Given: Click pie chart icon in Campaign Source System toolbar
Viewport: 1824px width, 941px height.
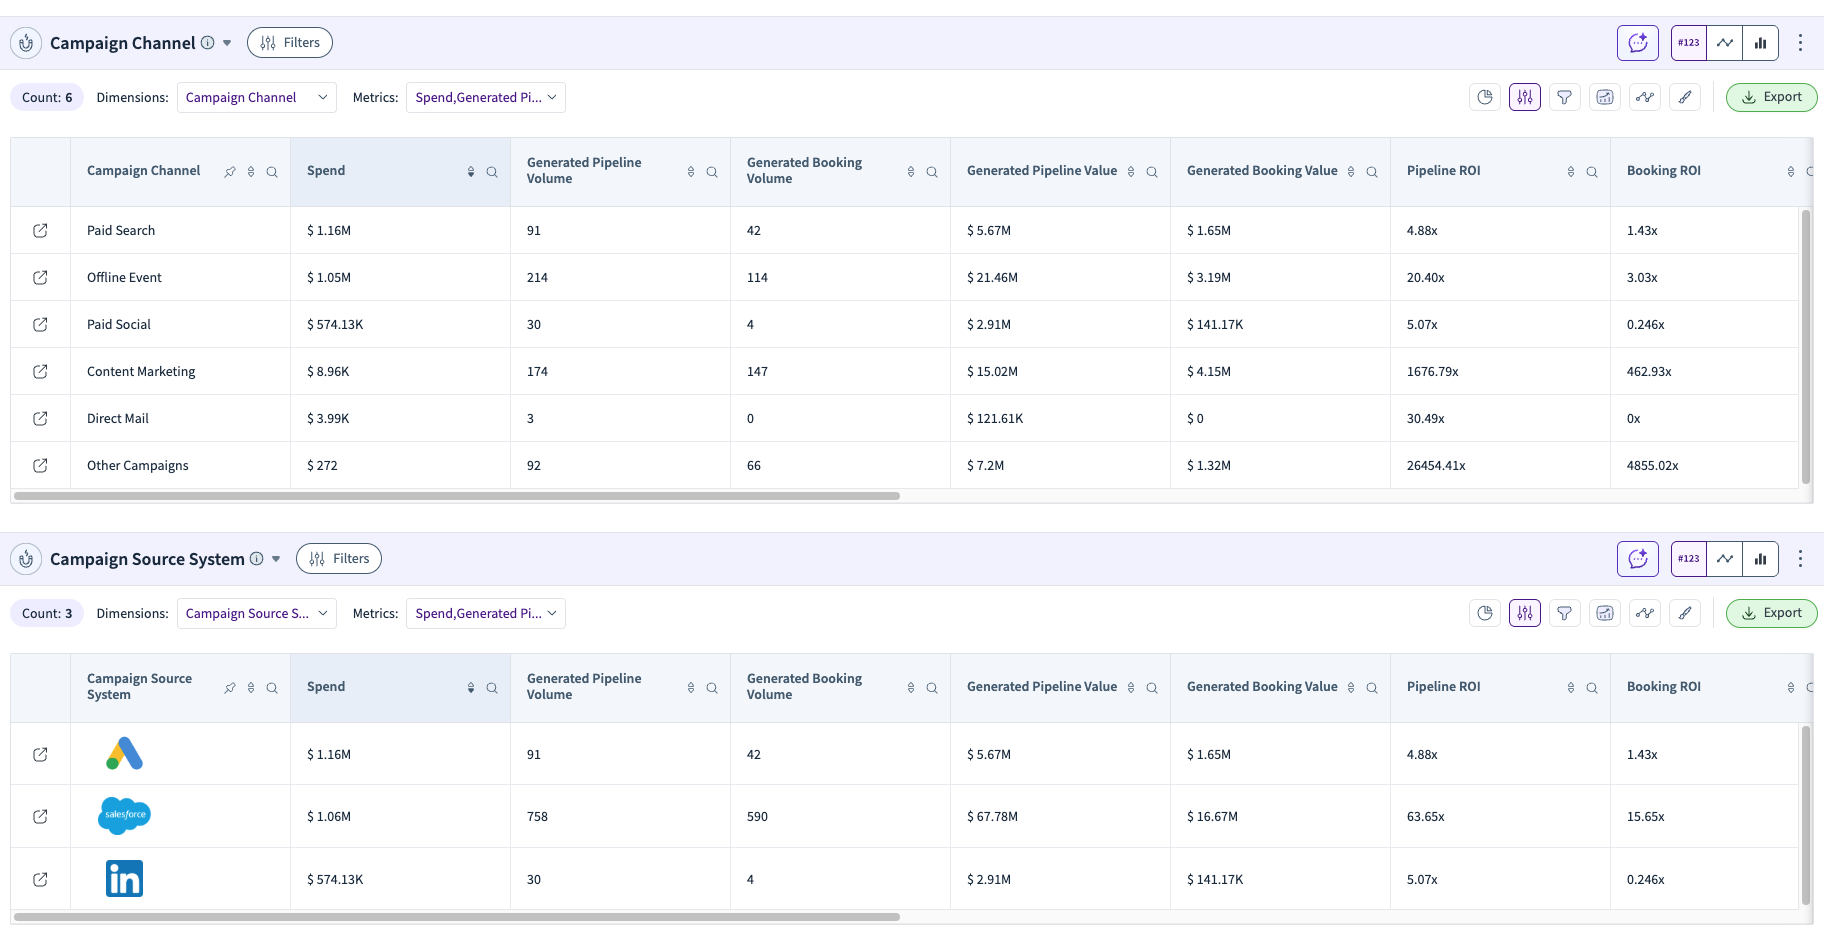Looking at the screenshot, I should click(1485, 613).
